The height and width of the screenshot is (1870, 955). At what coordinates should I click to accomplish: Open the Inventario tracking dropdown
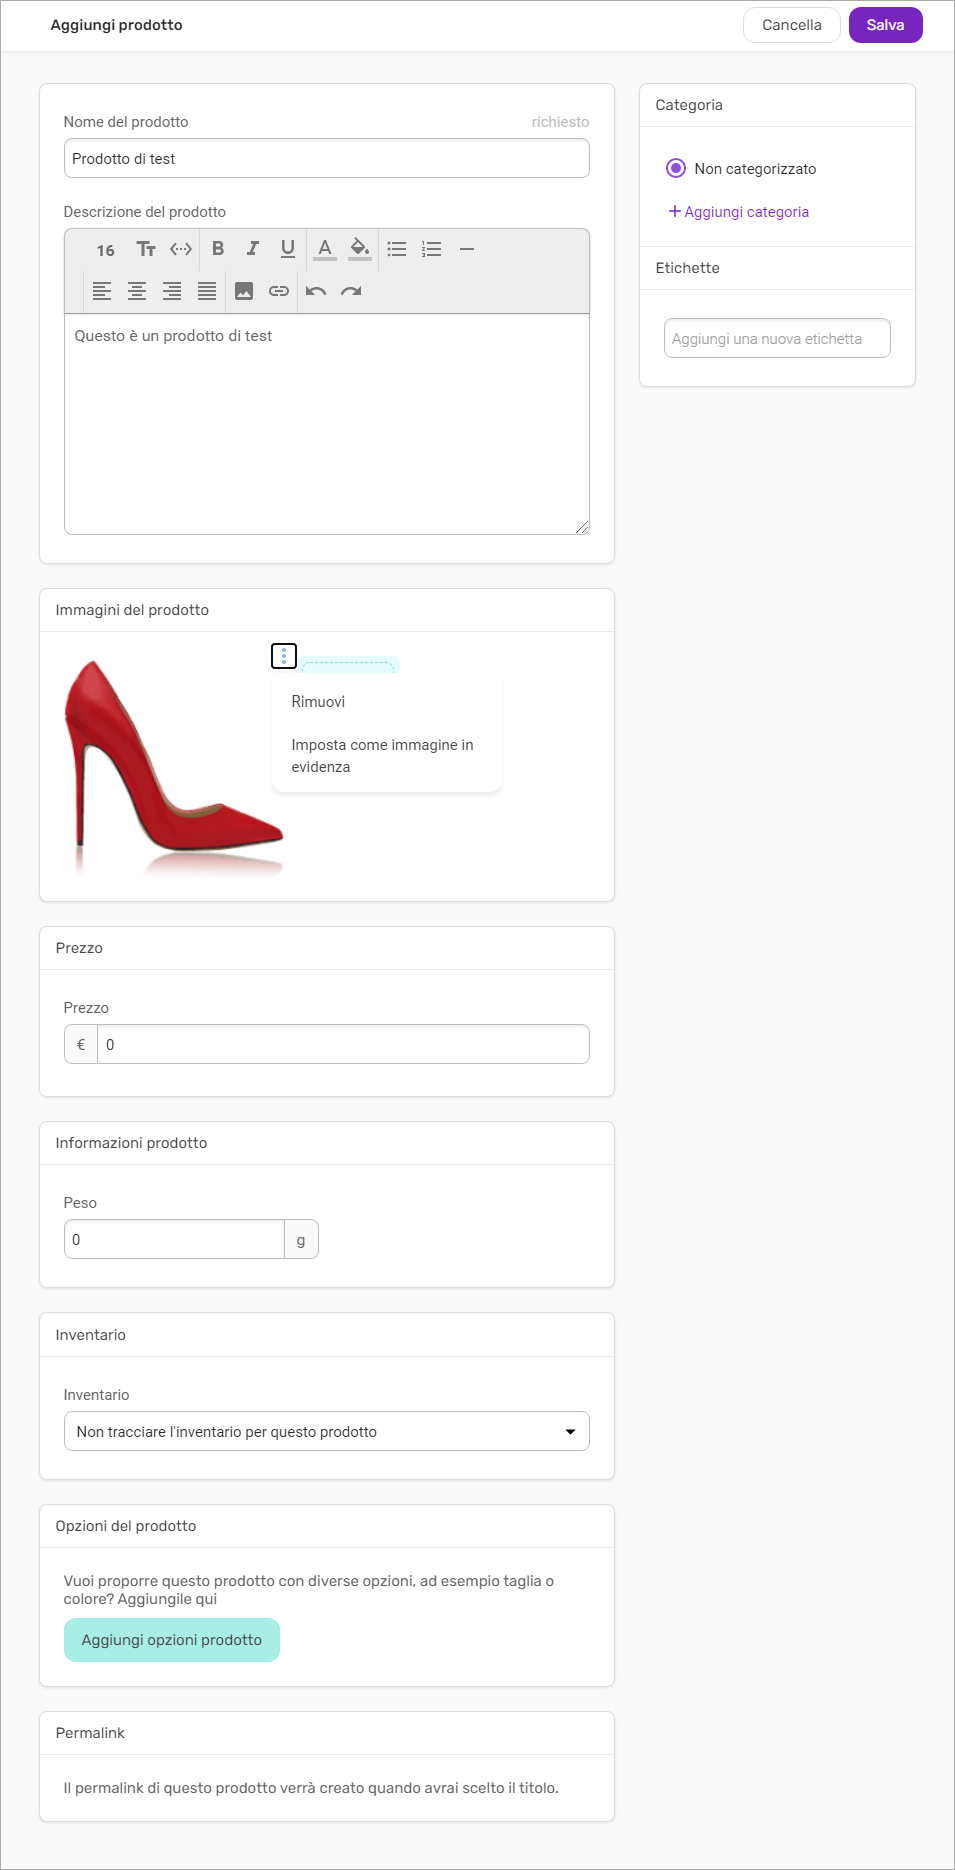pos(327,1431)
